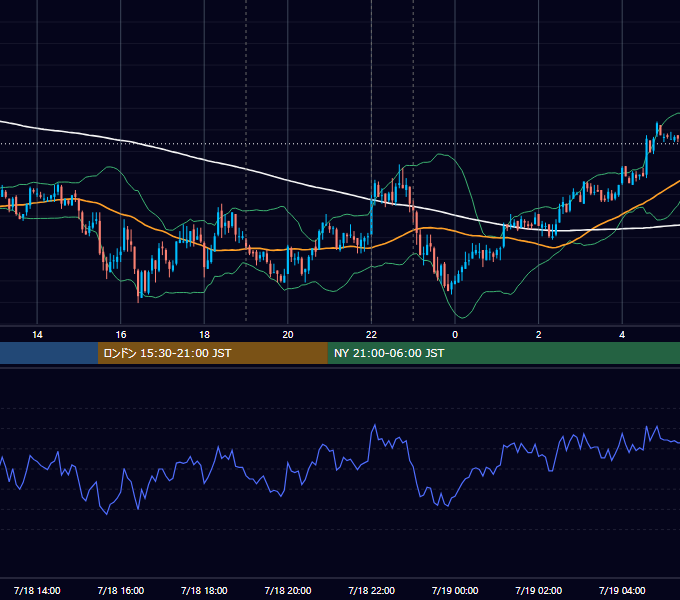Click the hour label 4 on price chart axis

coord(622,335)
